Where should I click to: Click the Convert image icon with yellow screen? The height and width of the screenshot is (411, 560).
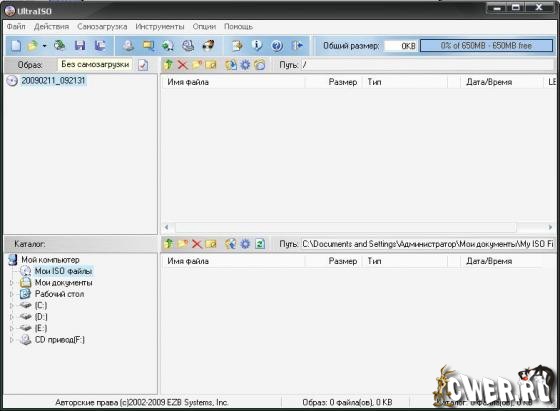click(x=148, y=46)
